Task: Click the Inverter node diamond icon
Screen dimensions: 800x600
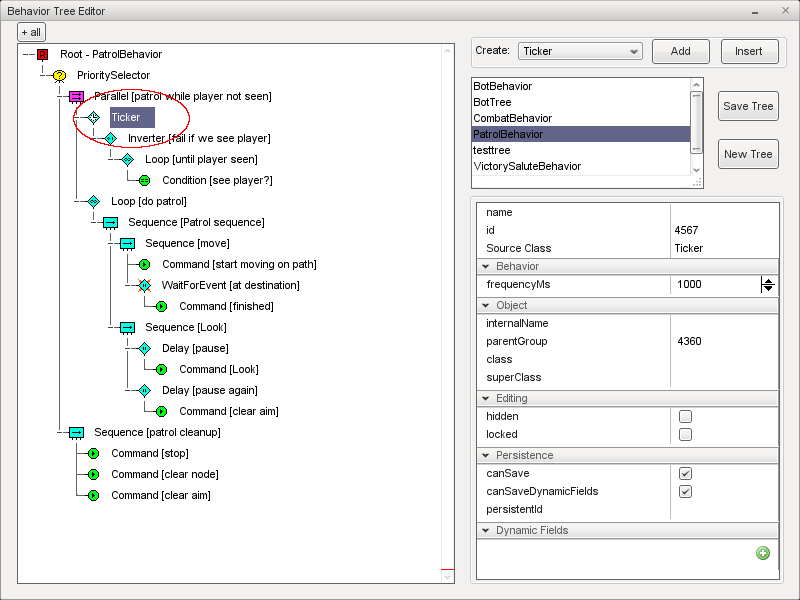Action: point(110,138)
